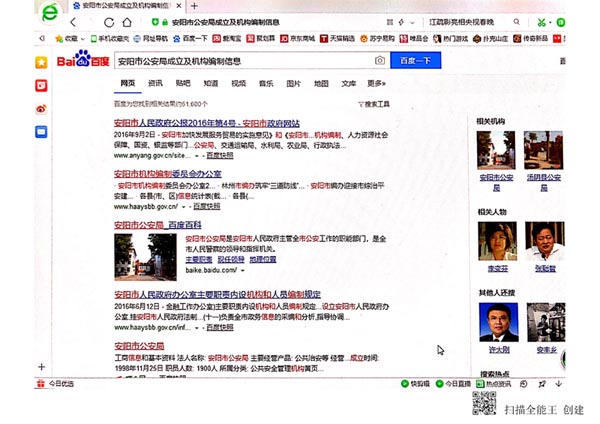Switch to the 资讯 search tab
Viewport: 600px width, 424px height.
(155, 84)
